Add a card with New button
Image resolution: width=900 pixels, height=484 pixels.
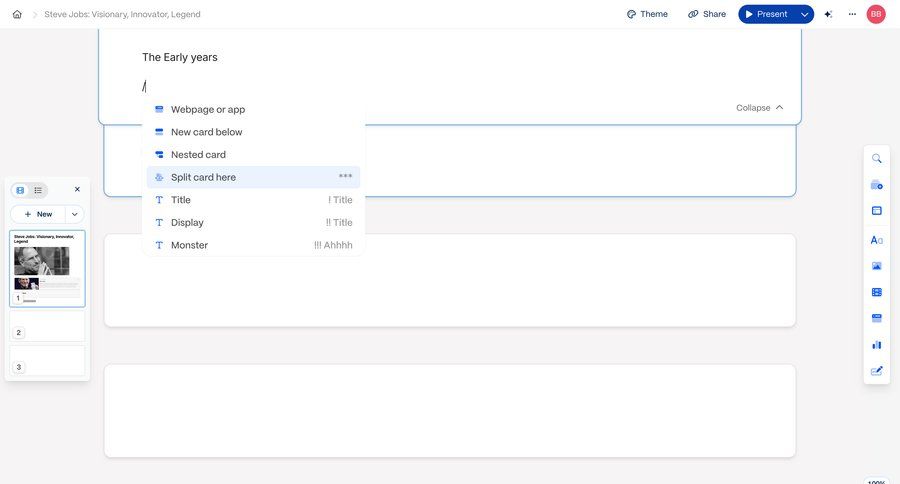pyautogui.click(x=38, y=214)
